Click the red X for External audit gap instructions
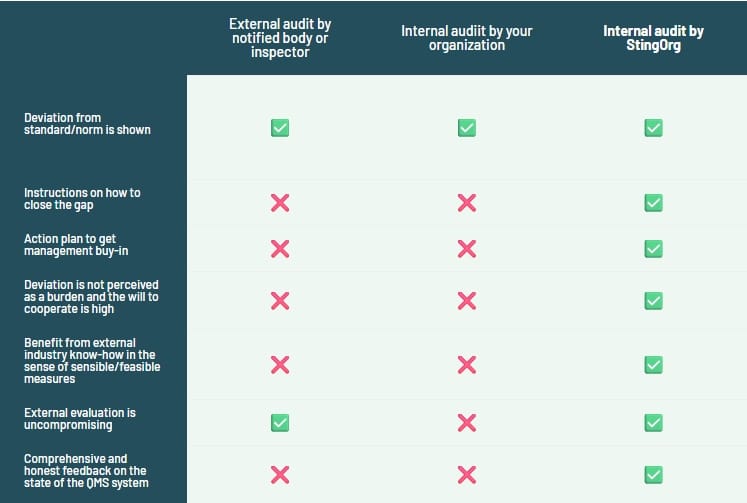Image resolution: width=747 pixels, height=503 pixels. (280, 203)
